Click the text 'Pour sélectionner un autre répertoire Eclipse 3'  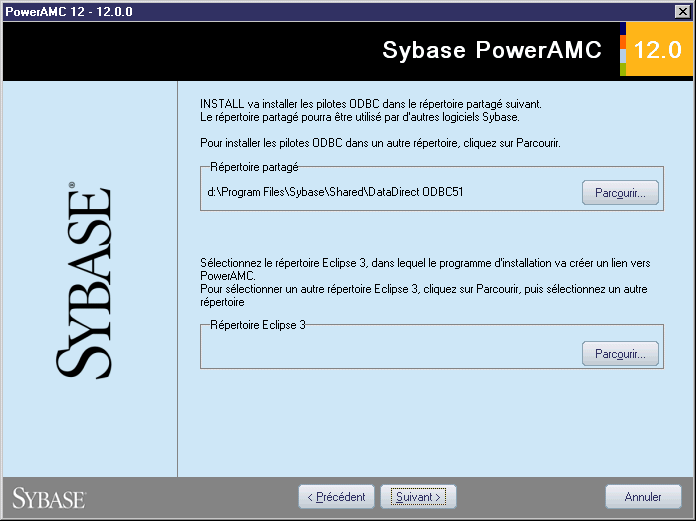coord(309,289)
